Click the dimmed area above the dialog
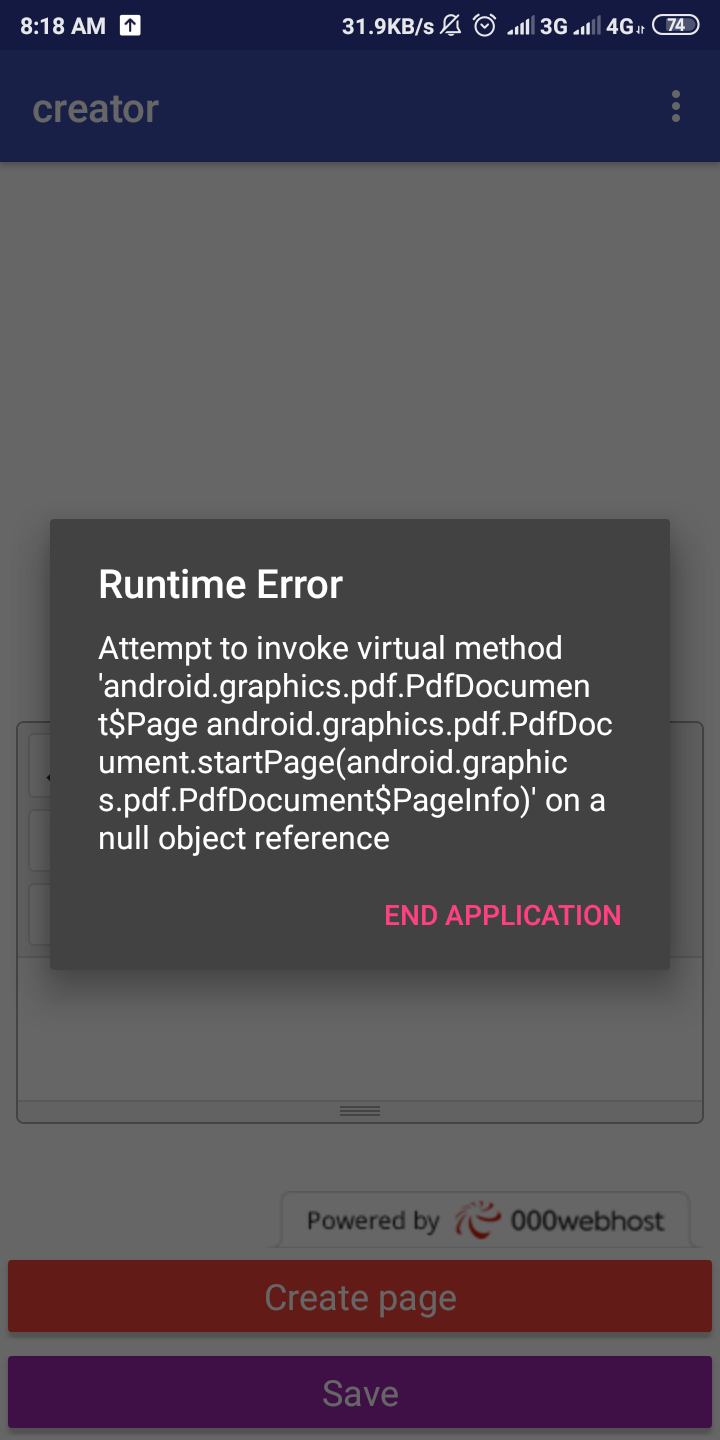The image size is (720, 1440). pyautogui.click(x=360, y=340)
